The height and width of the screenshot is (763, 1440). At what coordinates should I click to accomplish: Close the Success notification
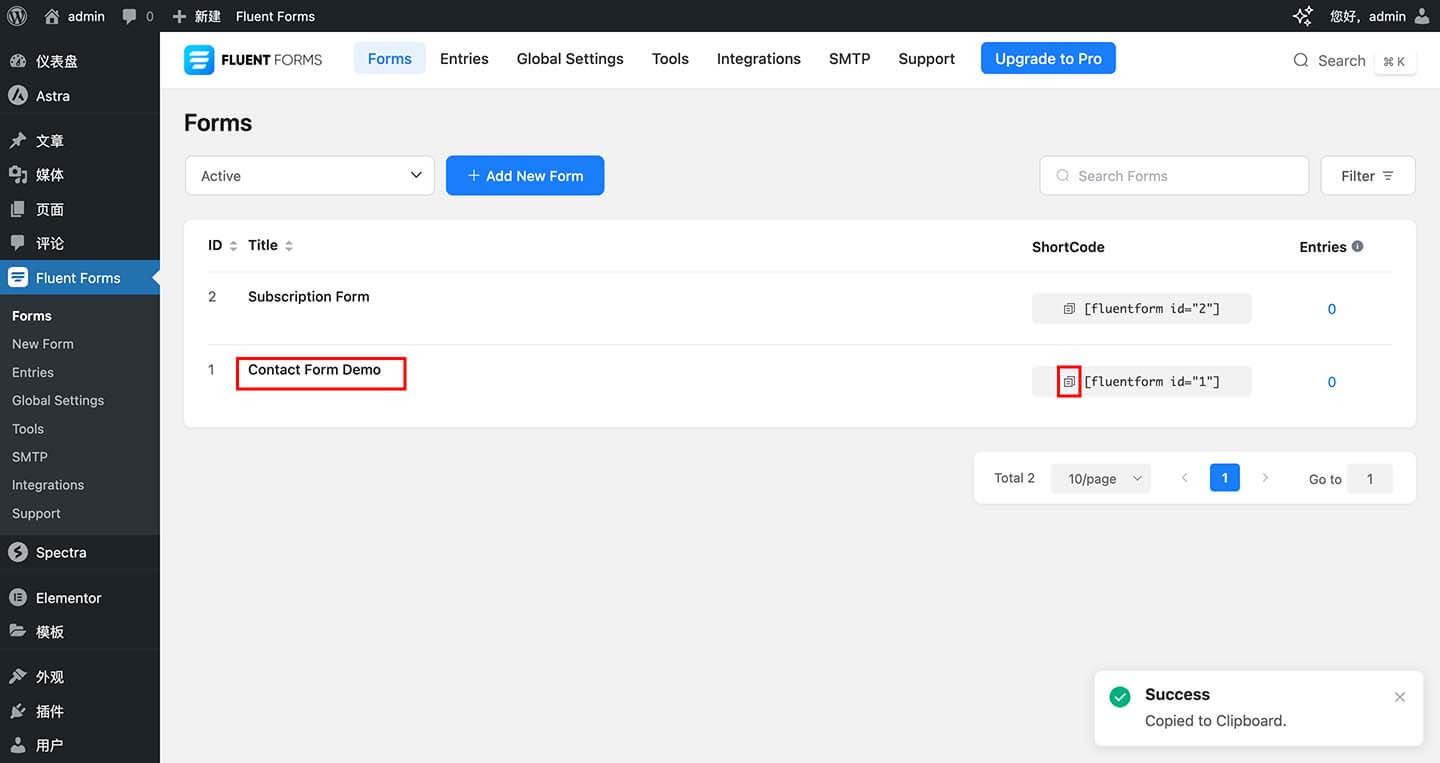pos(1400,697)
